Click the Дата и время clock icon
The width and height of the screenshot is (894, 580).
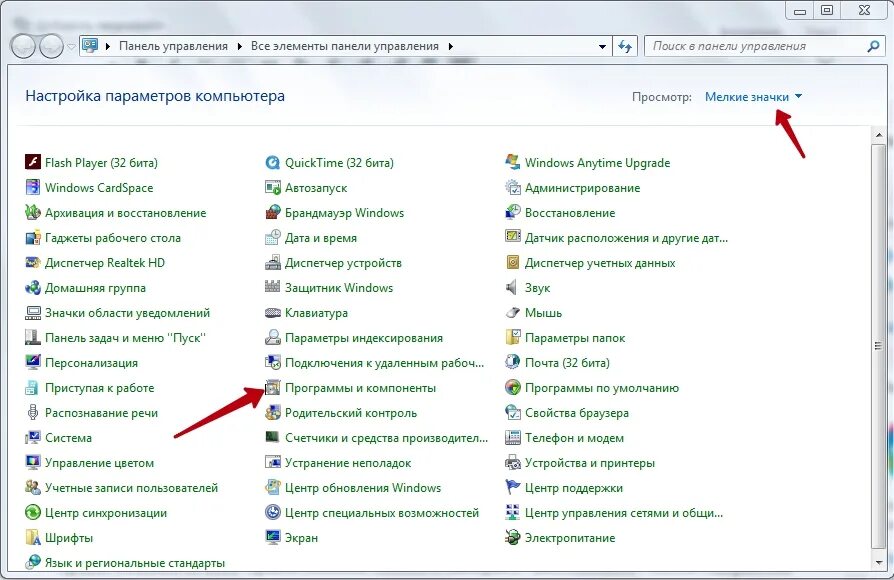pyautogui.click(x=273, y=238)
